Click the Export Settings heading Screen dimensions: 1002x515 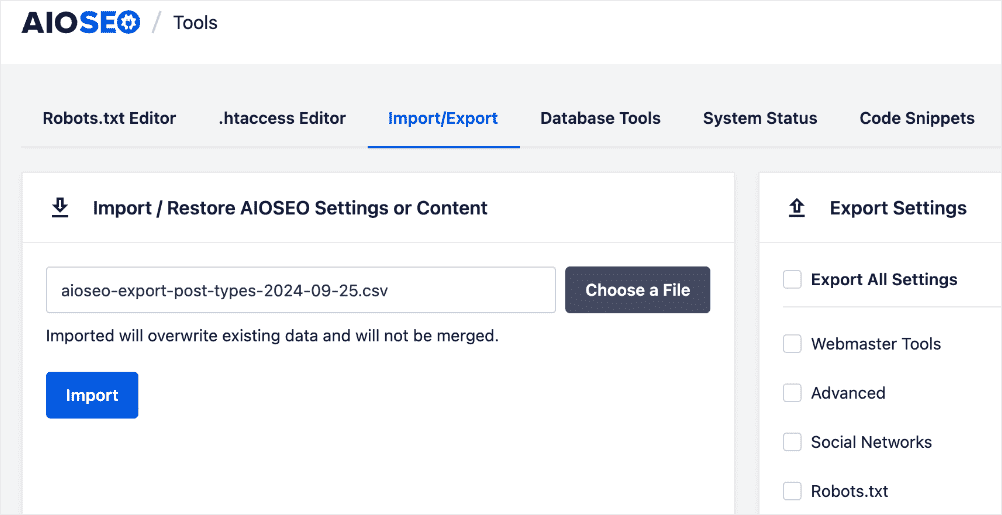tap(898, 208)
